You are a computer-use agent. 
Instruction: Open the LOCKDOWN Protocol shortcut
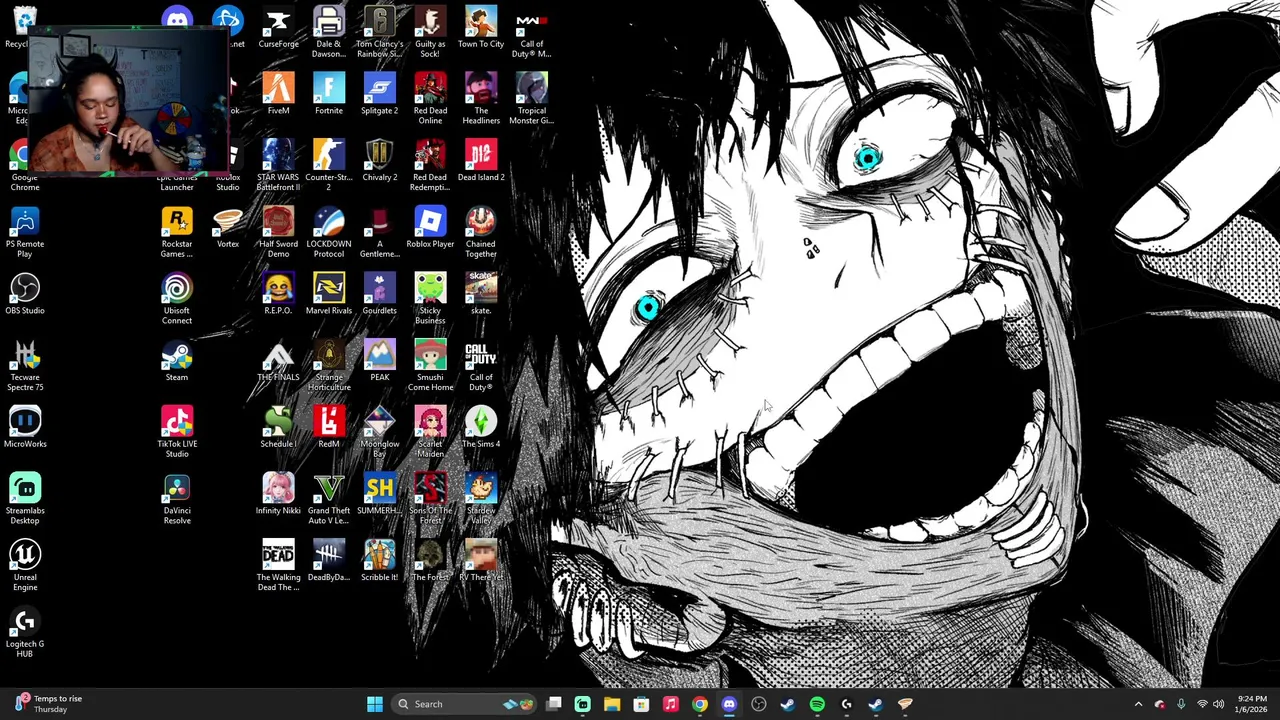pos(329,233)
